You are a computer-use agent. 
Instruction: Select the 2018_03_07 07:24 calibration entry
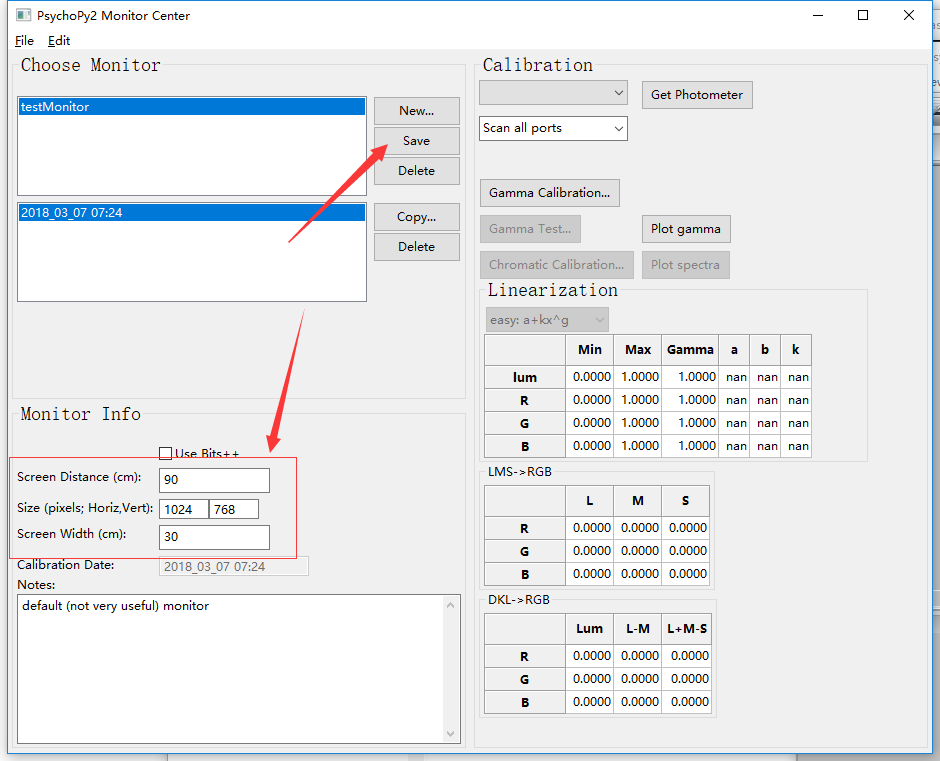tap(192, 212)
